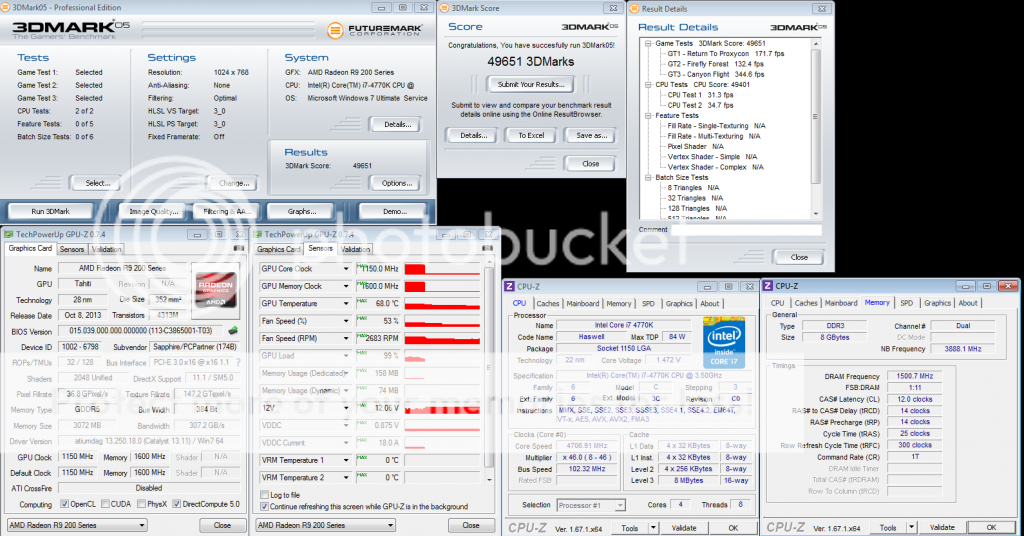The width and height of the screenshot is (1024, 536).
Task: Uncheck Continue refreshing in background option
Action: 263,507
